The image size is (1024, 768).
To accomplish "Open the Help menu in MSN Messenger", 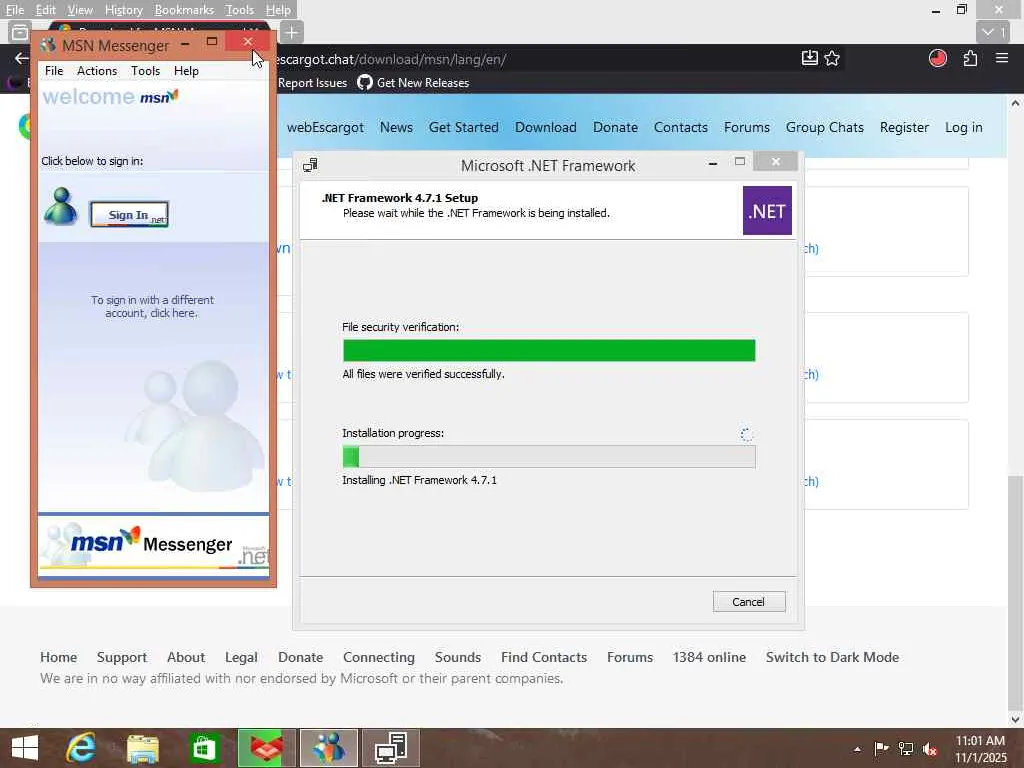I will click(186, 71).
